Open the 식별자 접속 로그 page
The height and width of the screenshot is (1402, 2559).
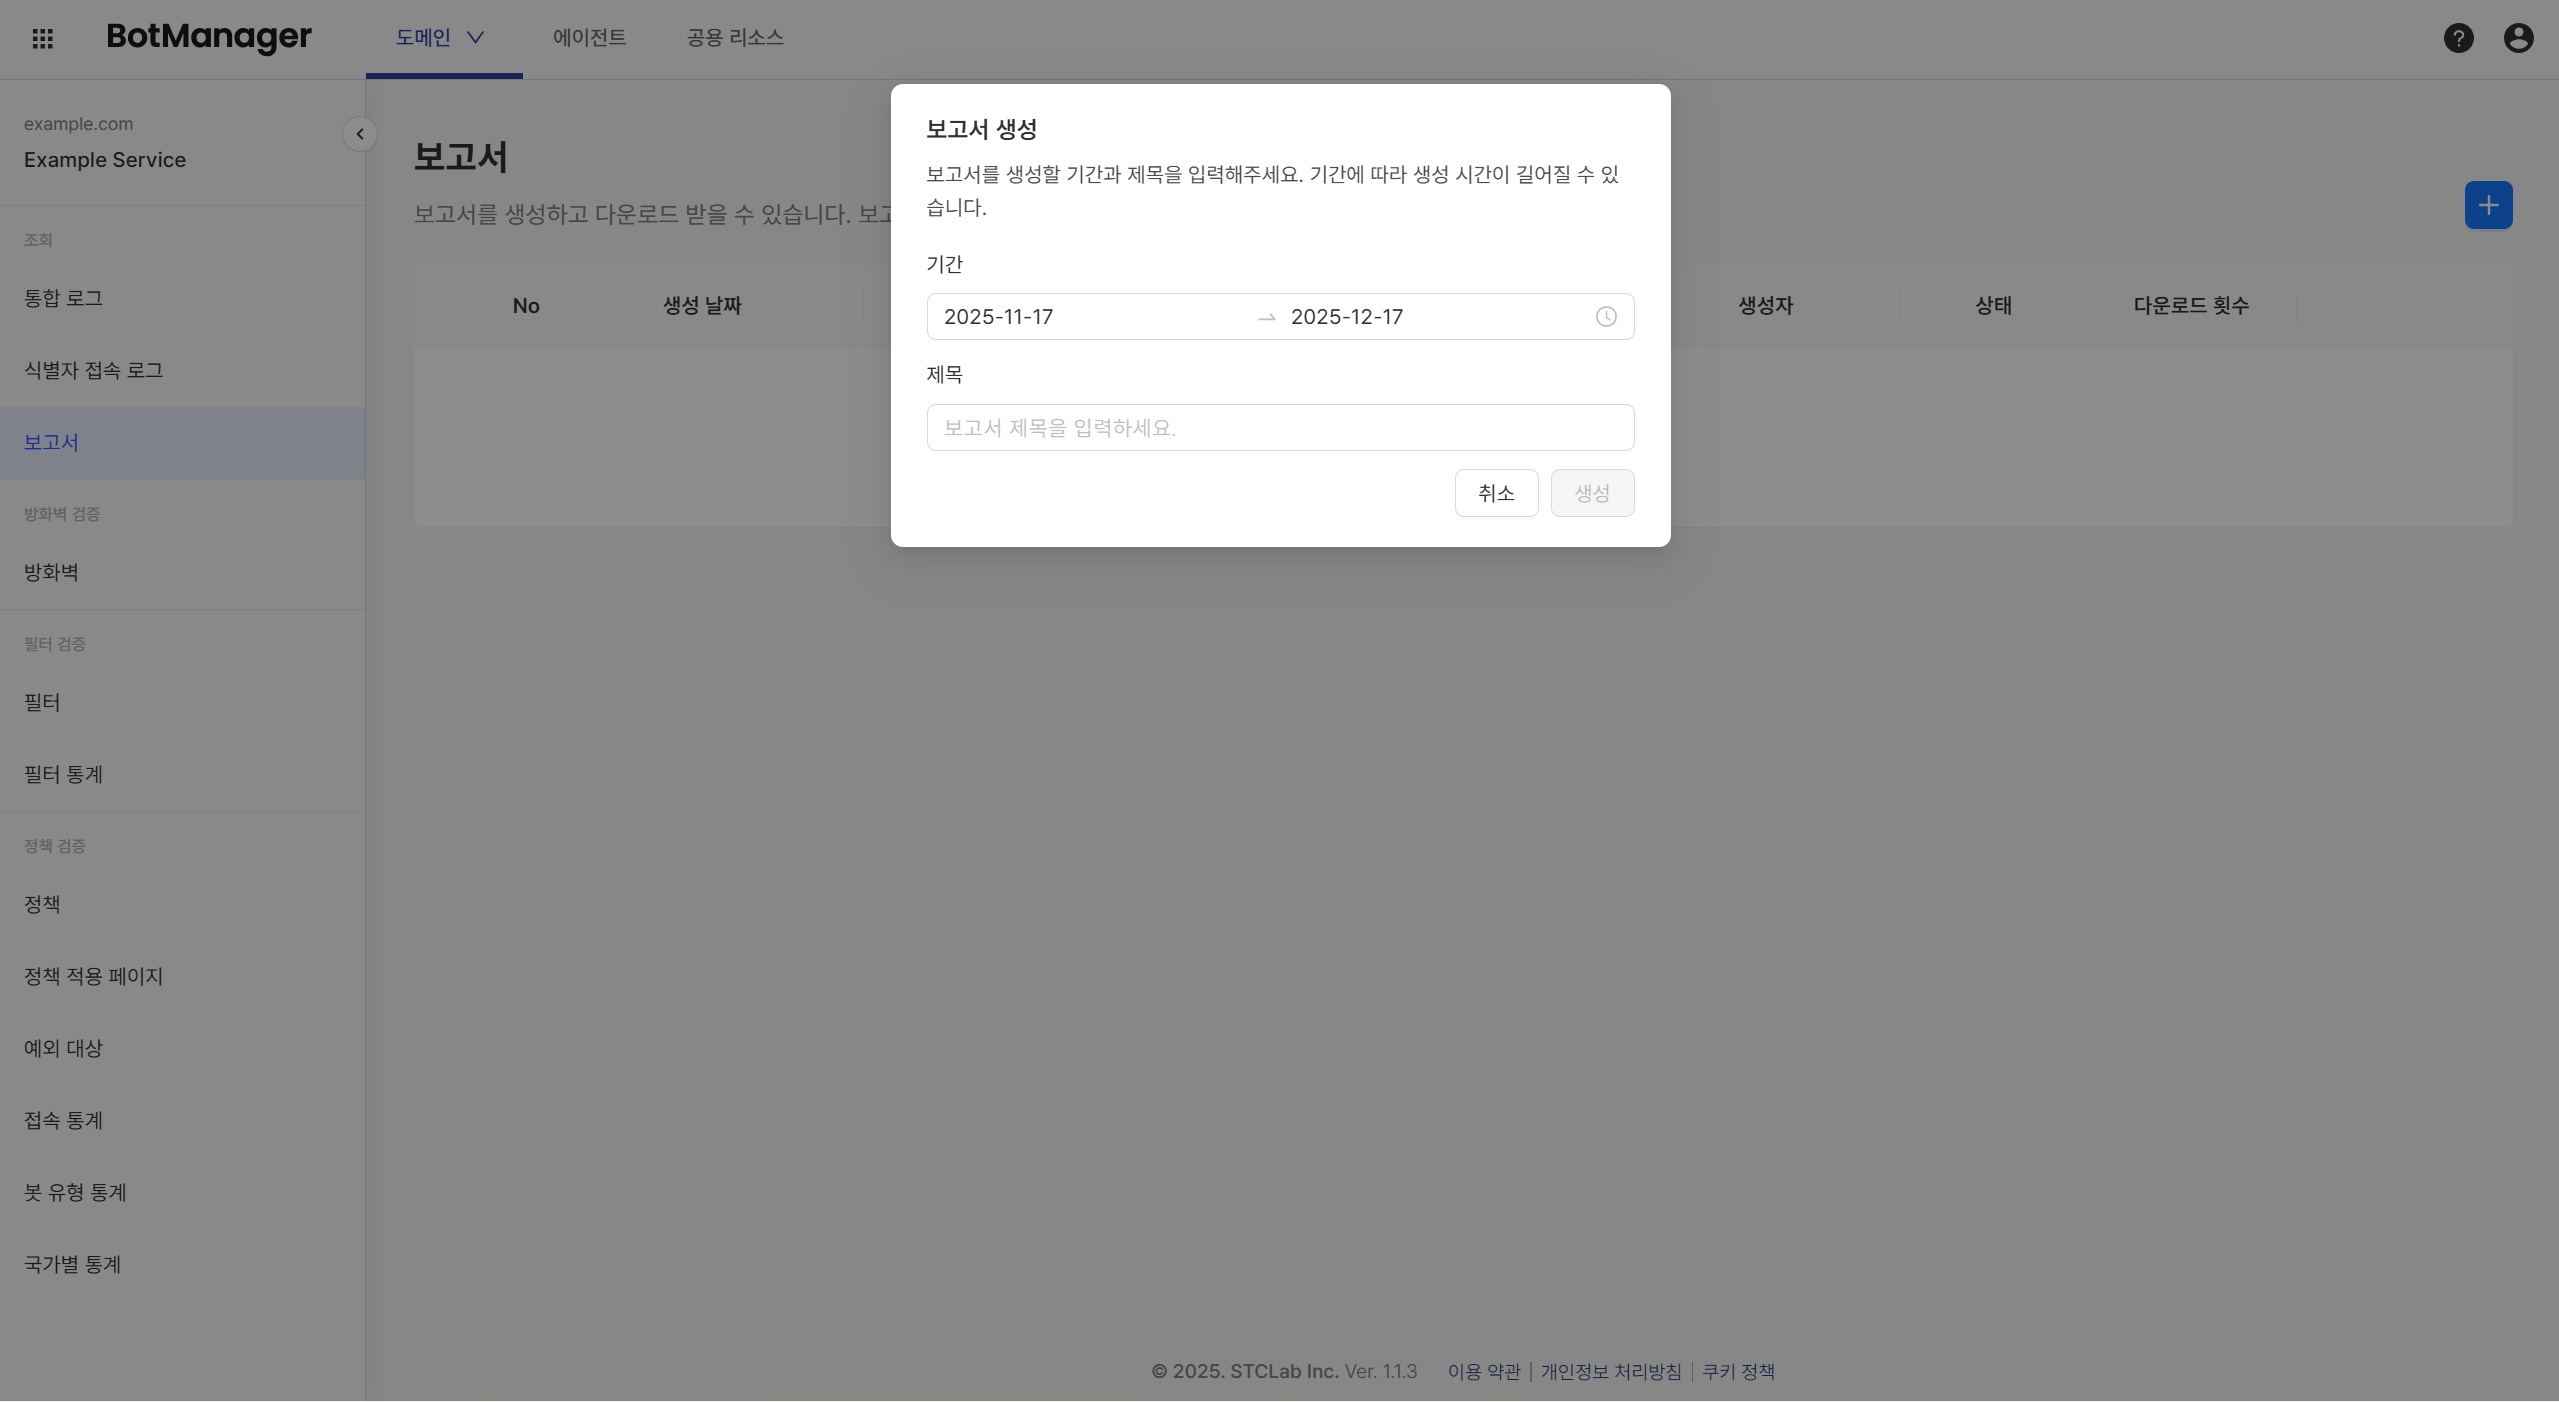click(x=92, y=369)
